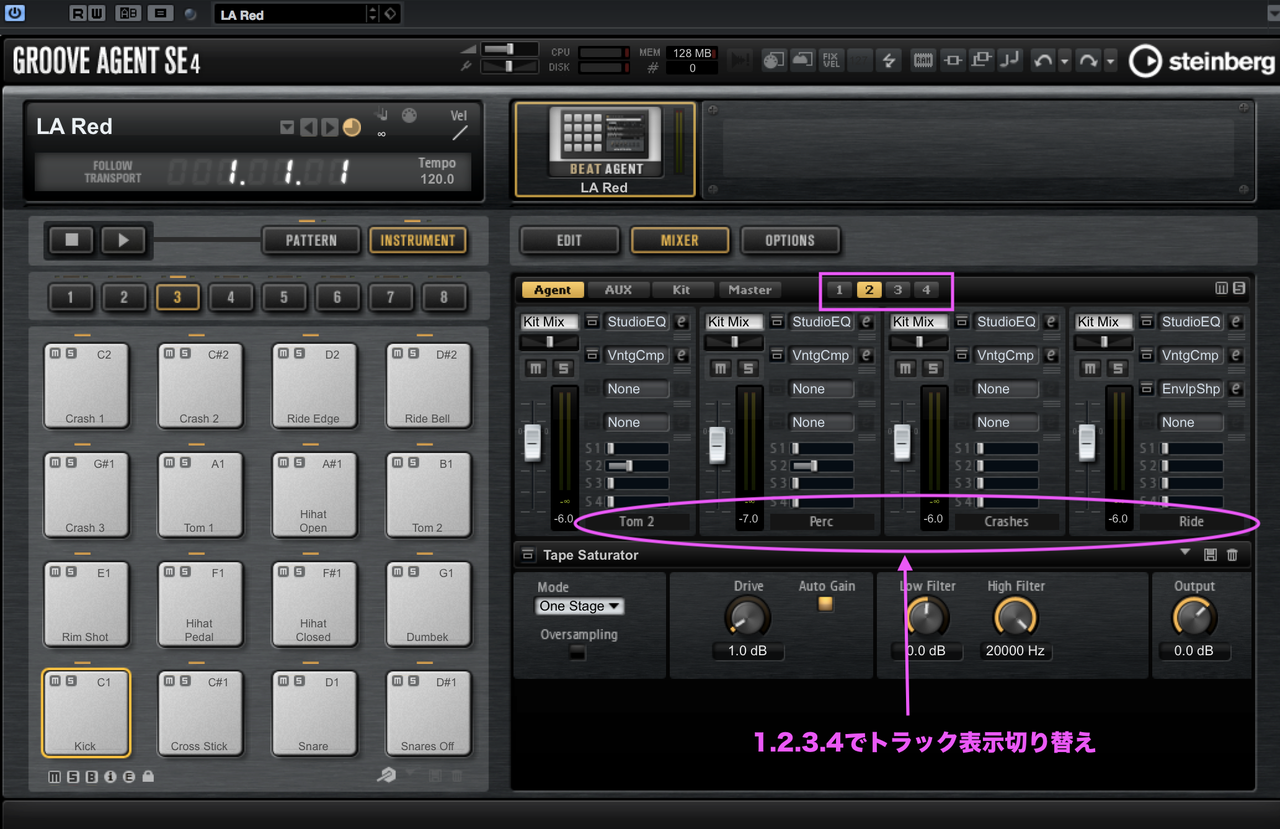Open the Mode dropdown showing One Stage

(x=580, y=606)
